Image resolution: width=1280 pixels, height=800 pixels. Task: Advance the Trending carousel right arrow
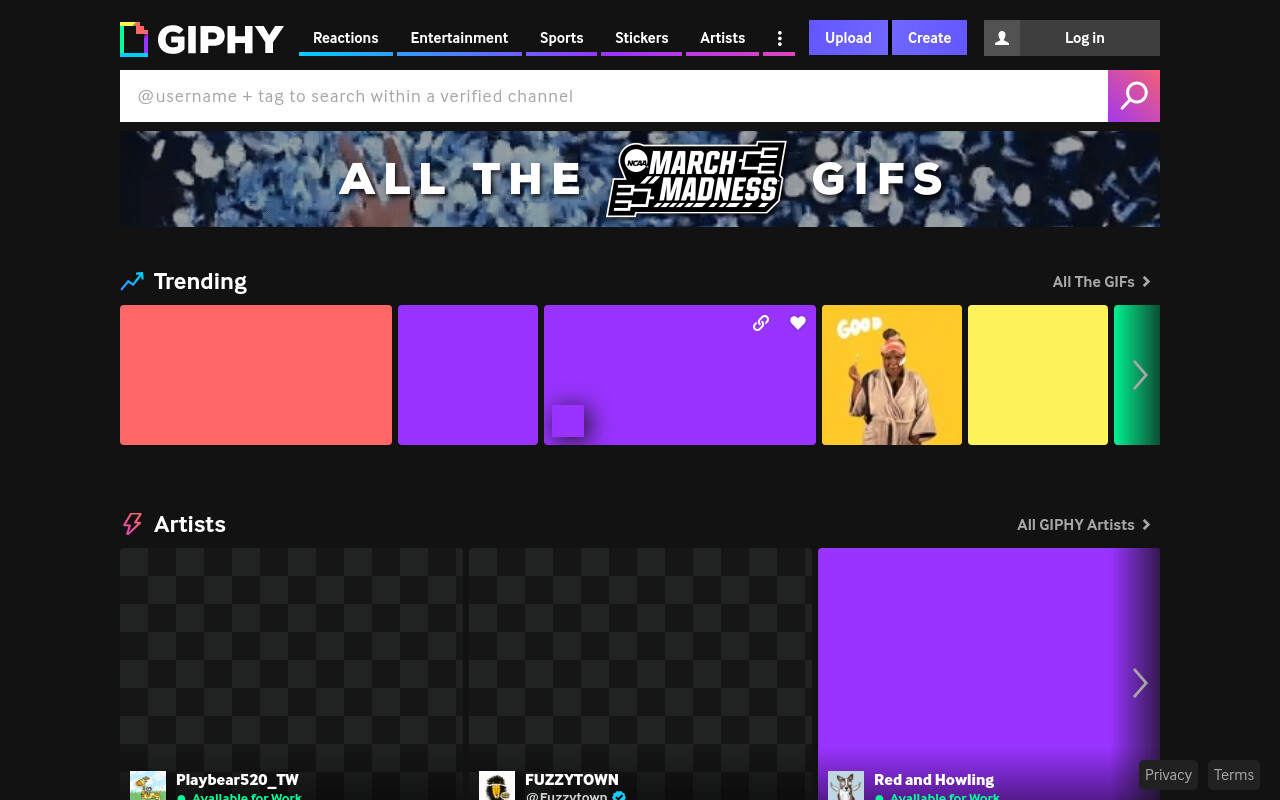pyautogui.click(x=1140, y=375)
